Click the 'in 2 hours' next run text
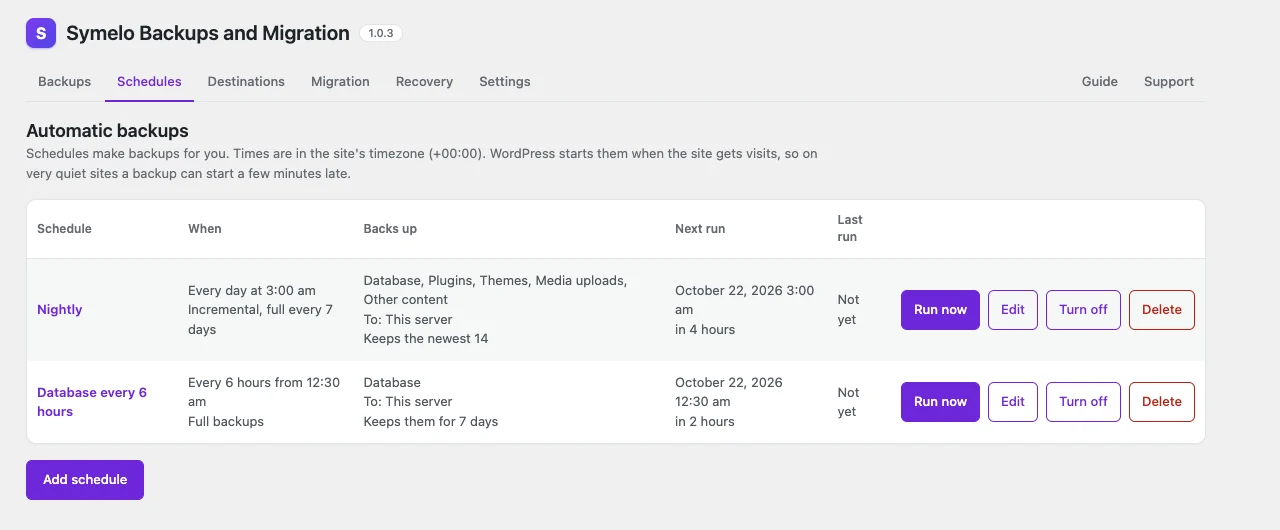The width and height of the screenshot is (1280, 530). pos(705,422)
